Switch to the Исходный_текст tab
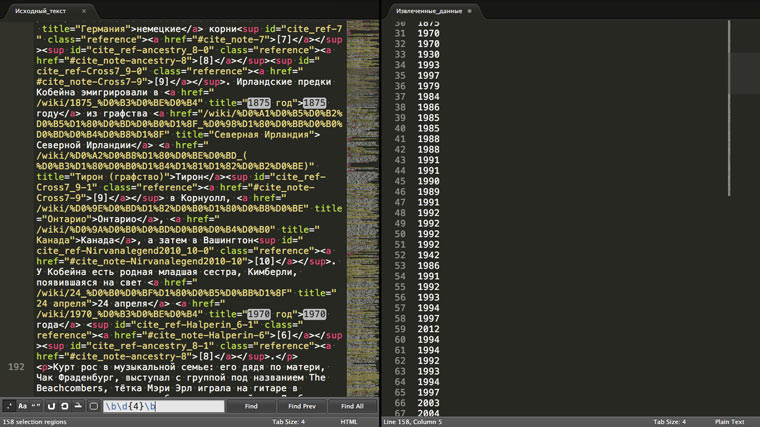Image resolution: width=760 pixels, height=427 pixels. [40, 10]
